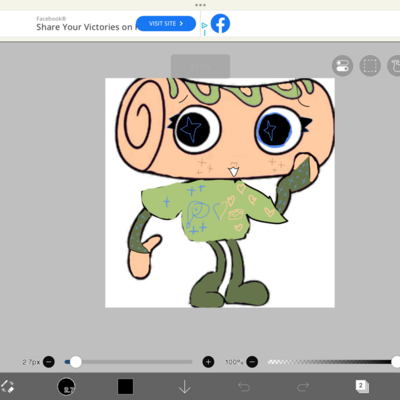This screenshot has width=400, height=400.
Task: Undo the last stroke
Action: point(244,387)
